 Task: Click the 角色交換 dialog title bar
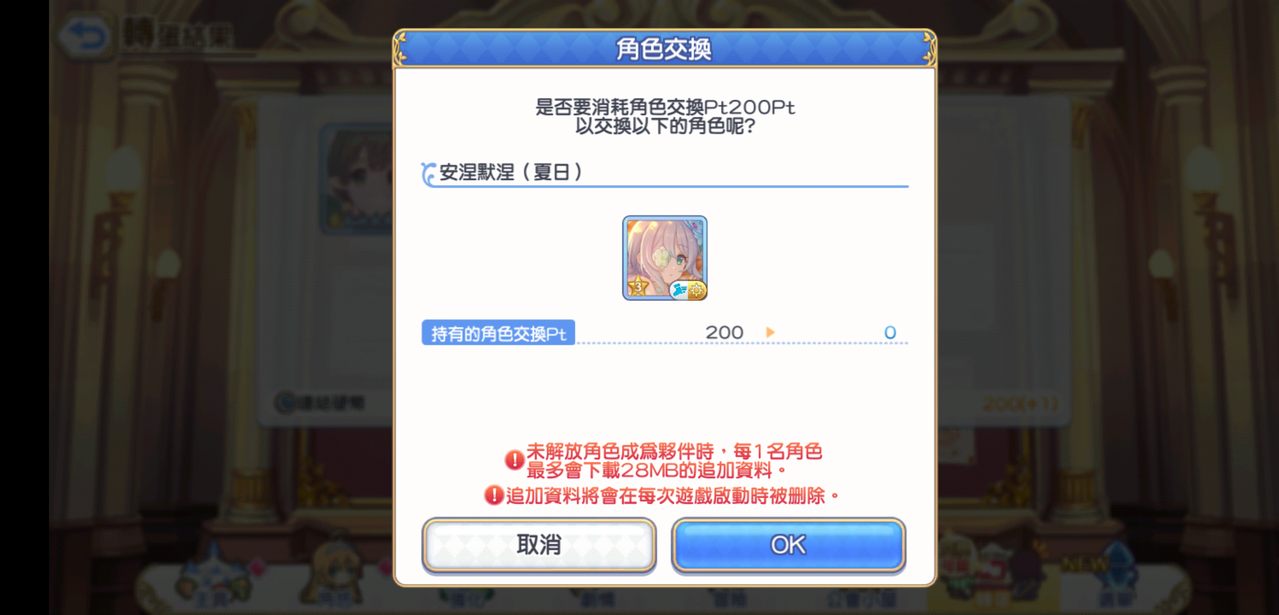(664, 49)
